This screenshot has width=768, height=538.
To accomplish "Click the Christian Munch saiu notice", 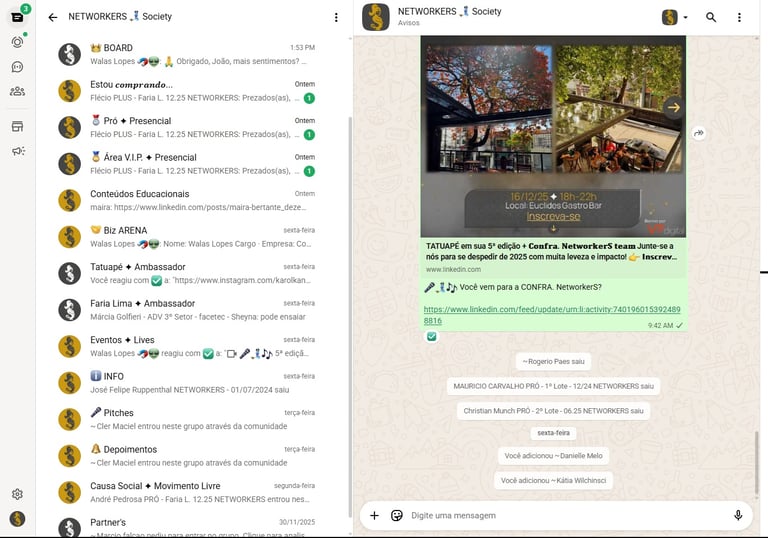I will click(553, 411).
